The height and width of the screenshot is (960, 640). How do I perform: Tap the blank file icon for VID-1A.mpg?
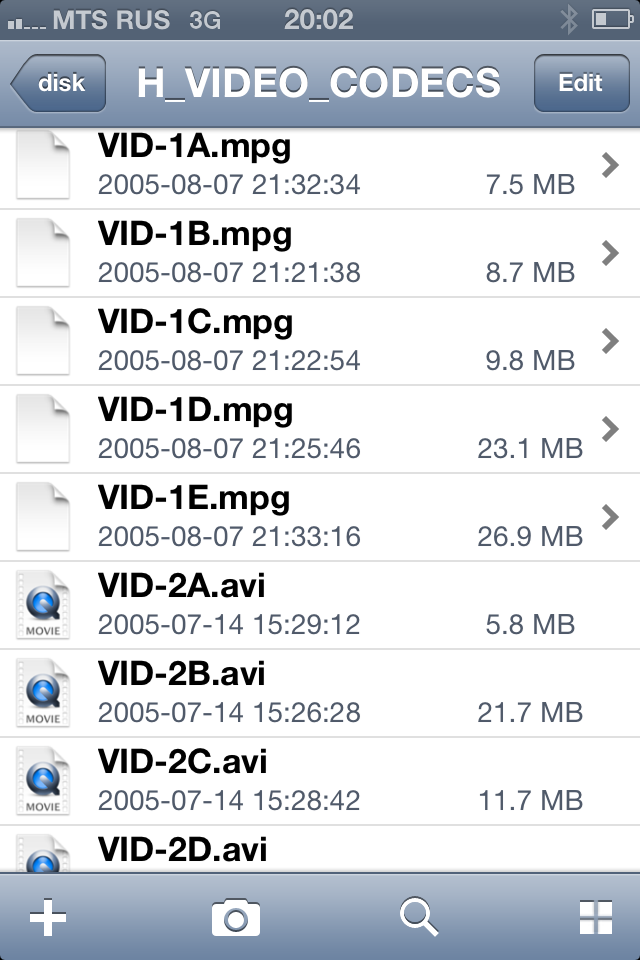pos(44,166)
